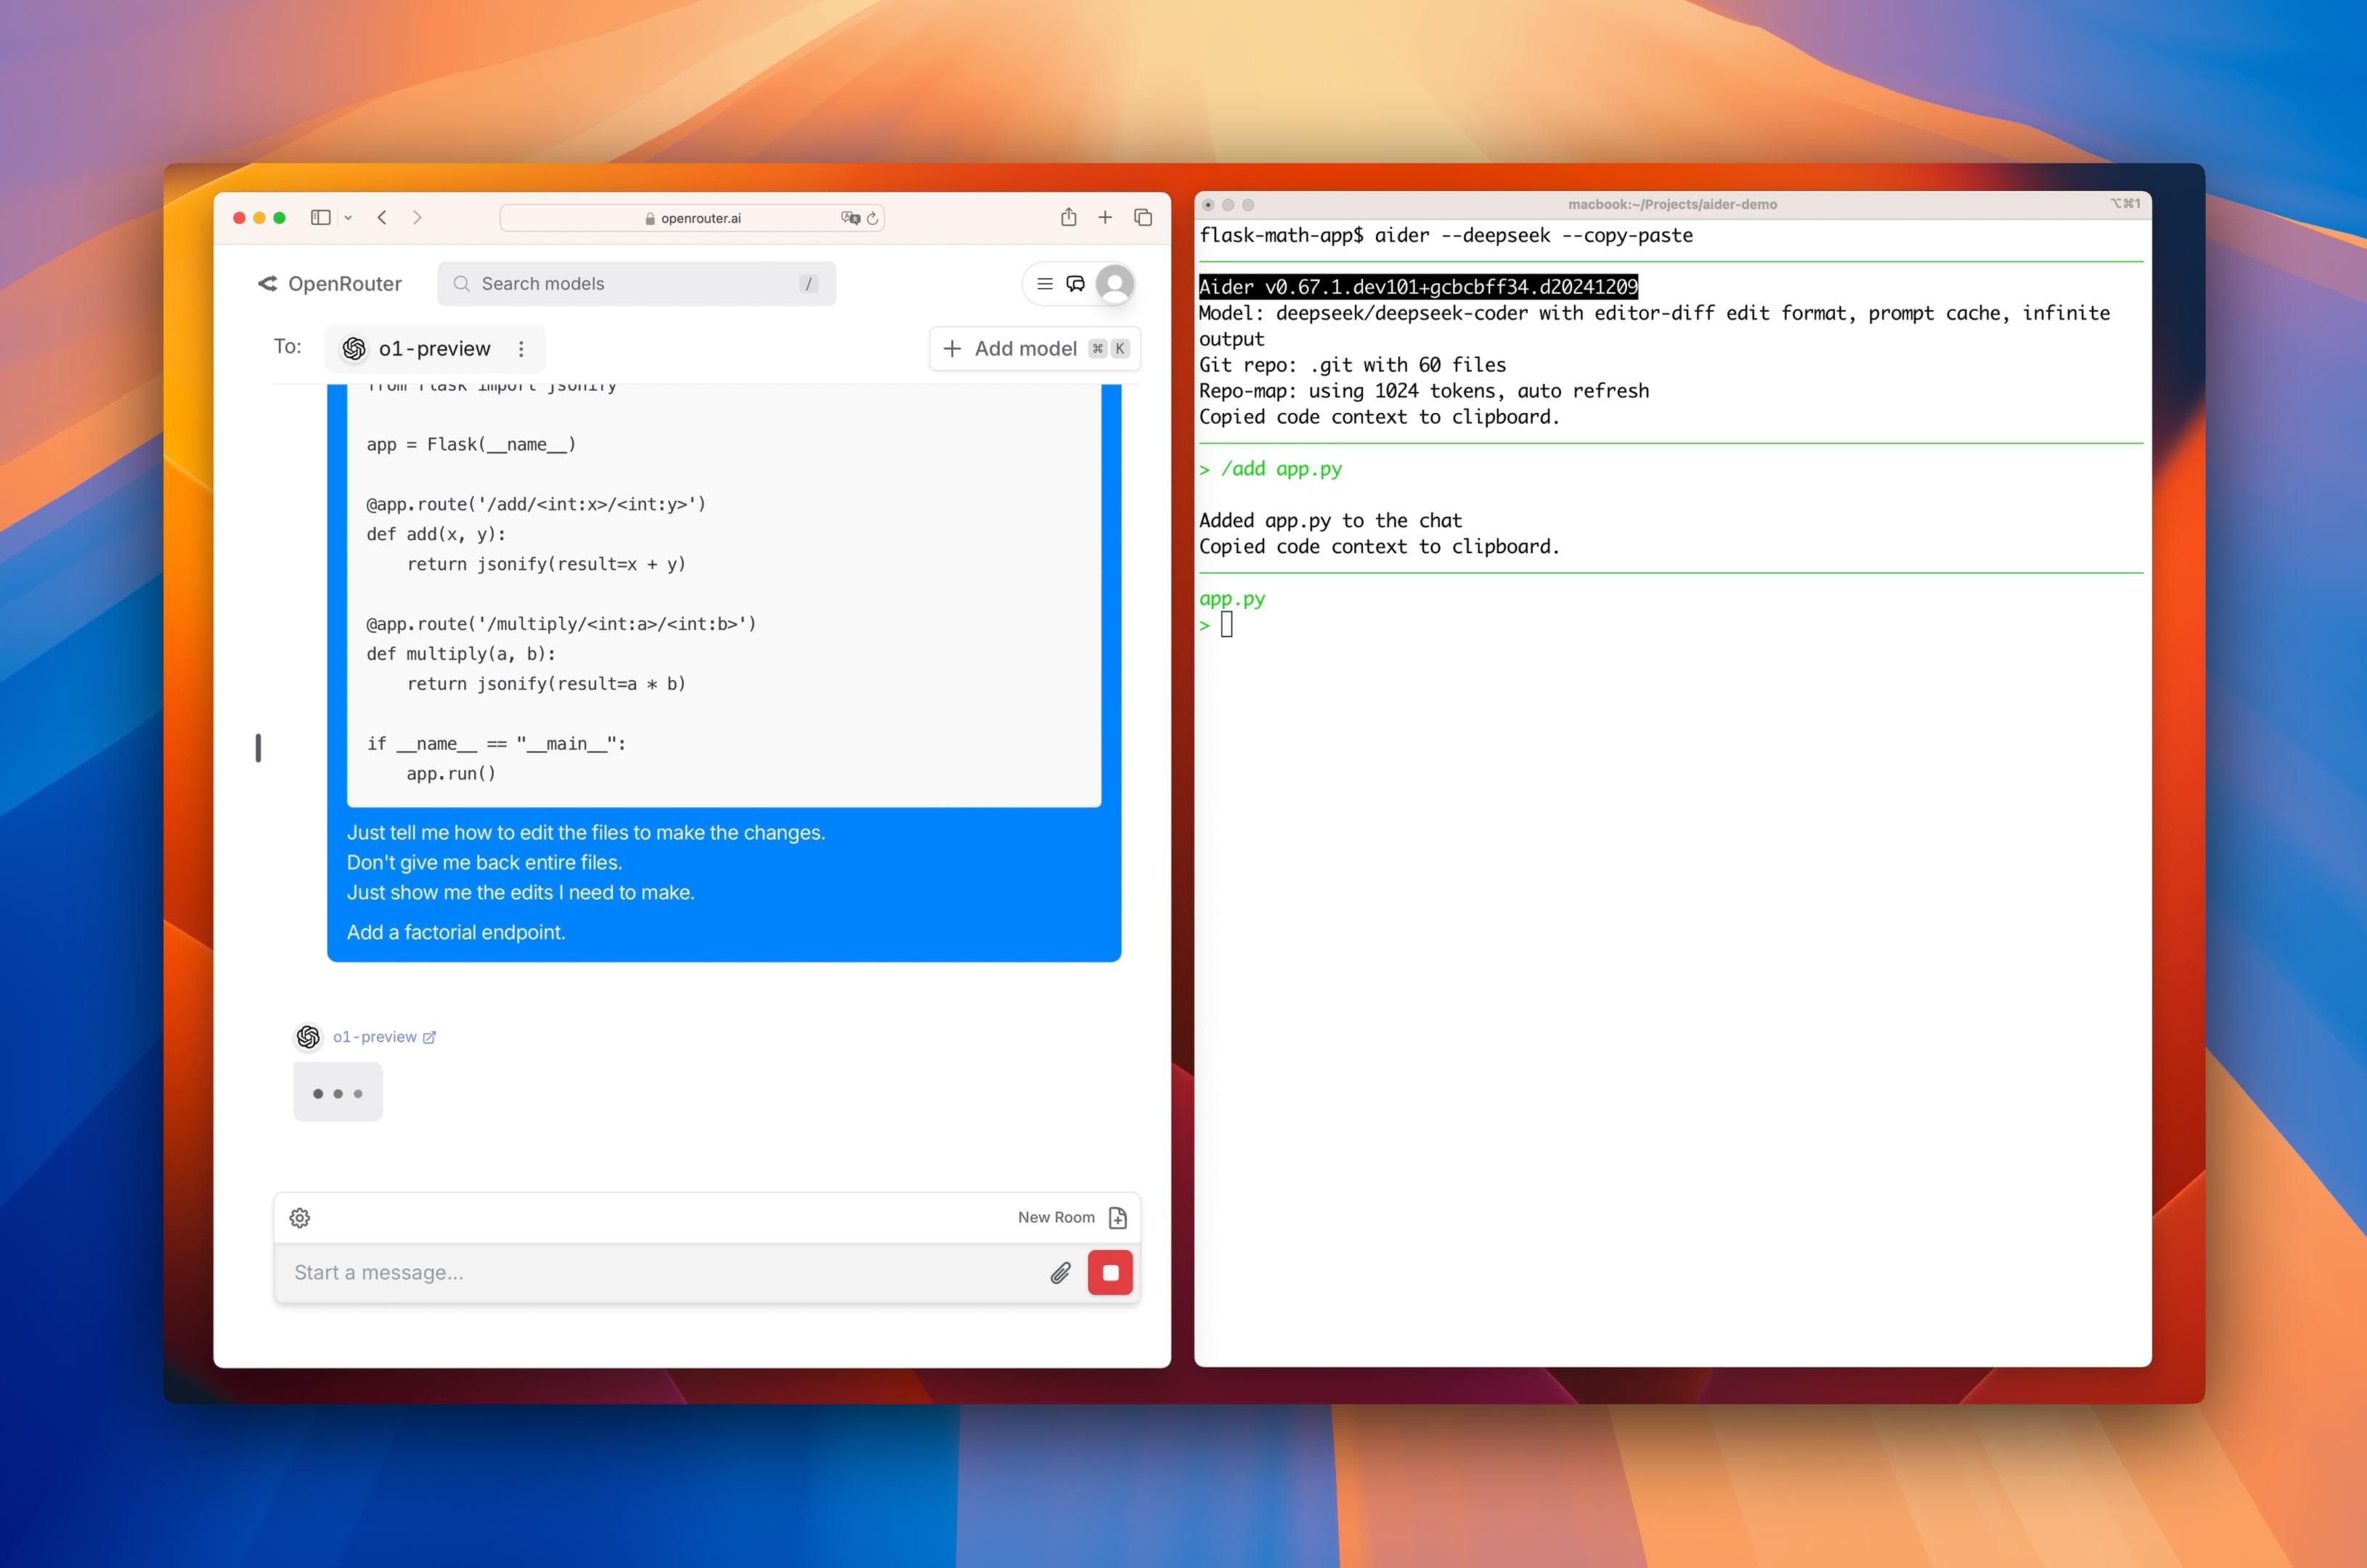Click the terminal input prompt cursor
Screen dimensions: 2367x1568
[x=1227, y=625]
